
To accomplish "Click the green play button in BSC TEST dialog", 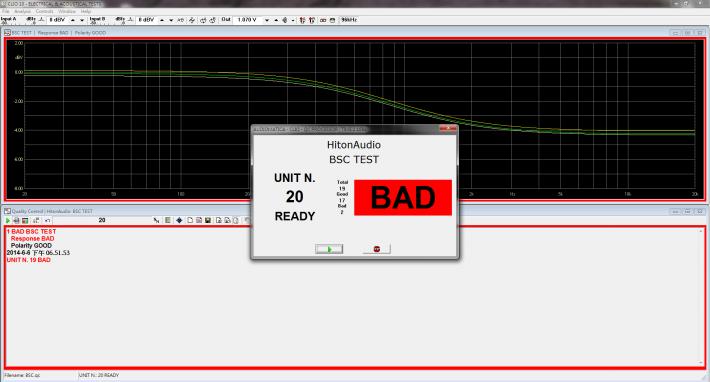I will (x=329, y=249).
